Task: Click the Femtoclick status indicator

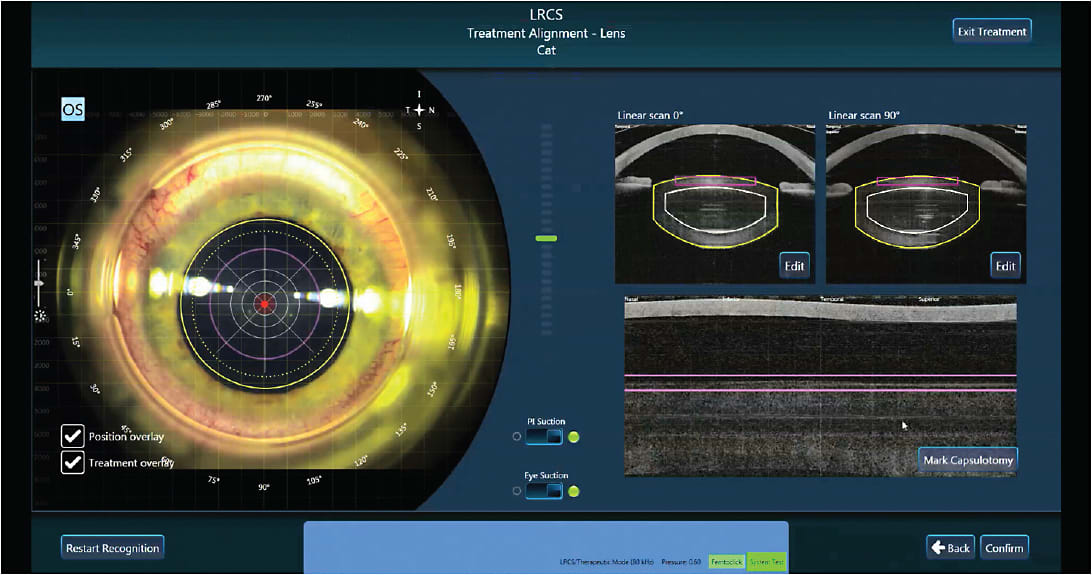Action: [x=726, y=562]
